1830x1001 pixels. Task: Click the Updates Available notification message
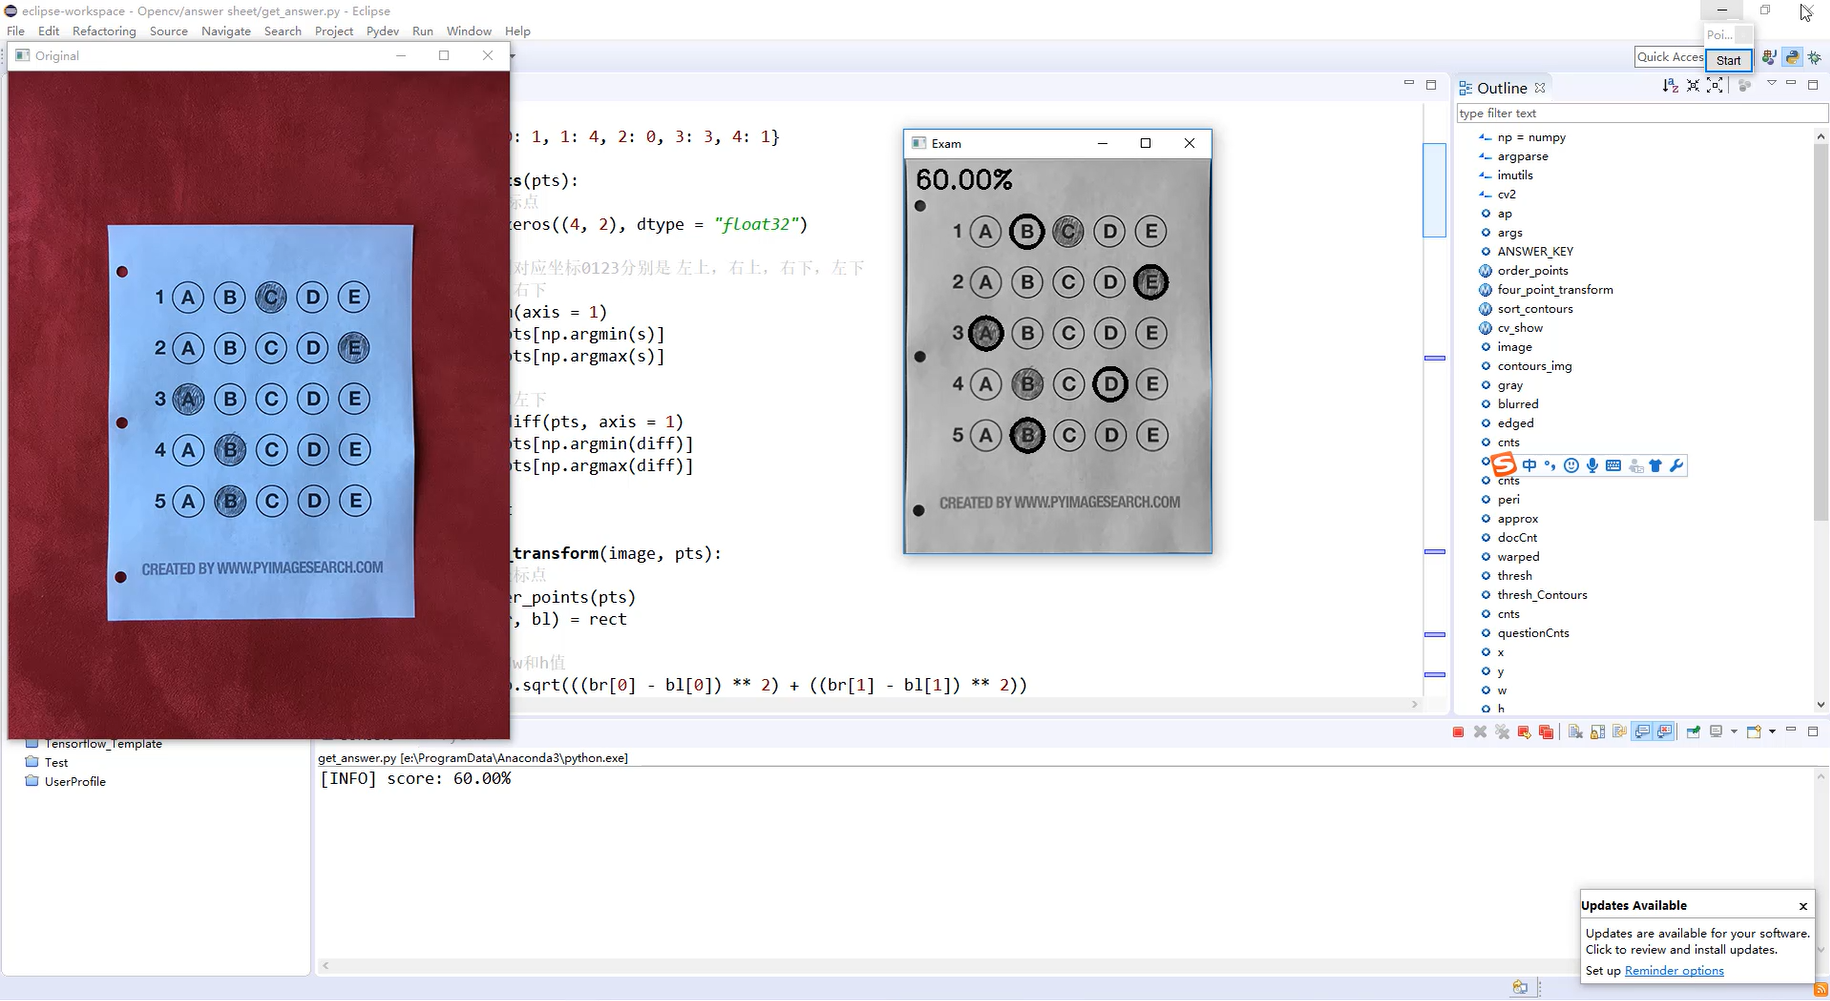[1697, 941]
